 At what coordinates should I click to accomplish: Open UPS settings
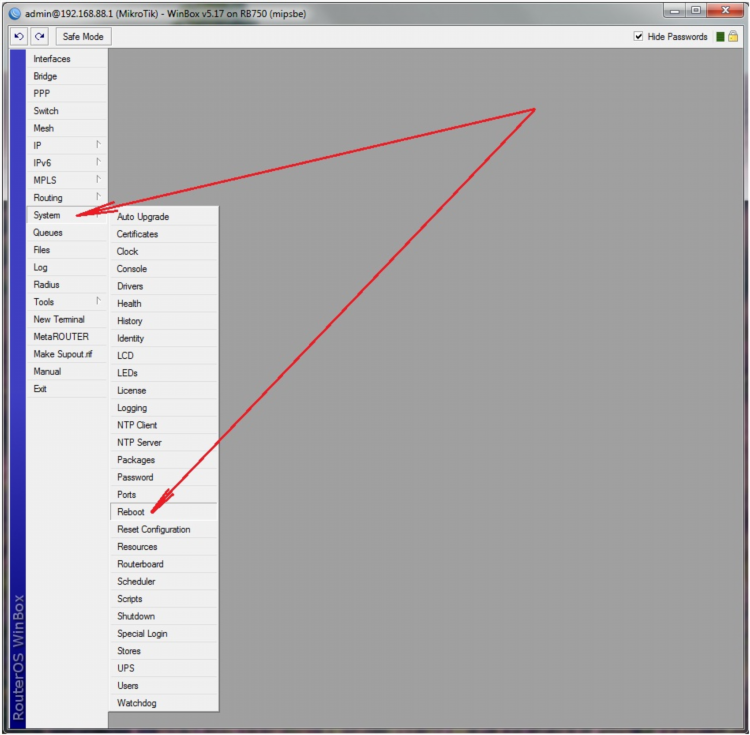pyautogui.click(x=164, y=668)
